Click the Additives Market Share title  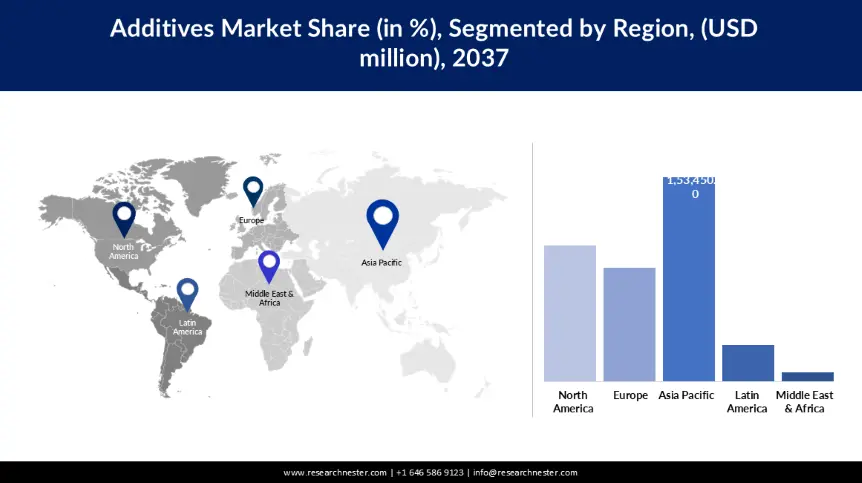click(434, 43)
